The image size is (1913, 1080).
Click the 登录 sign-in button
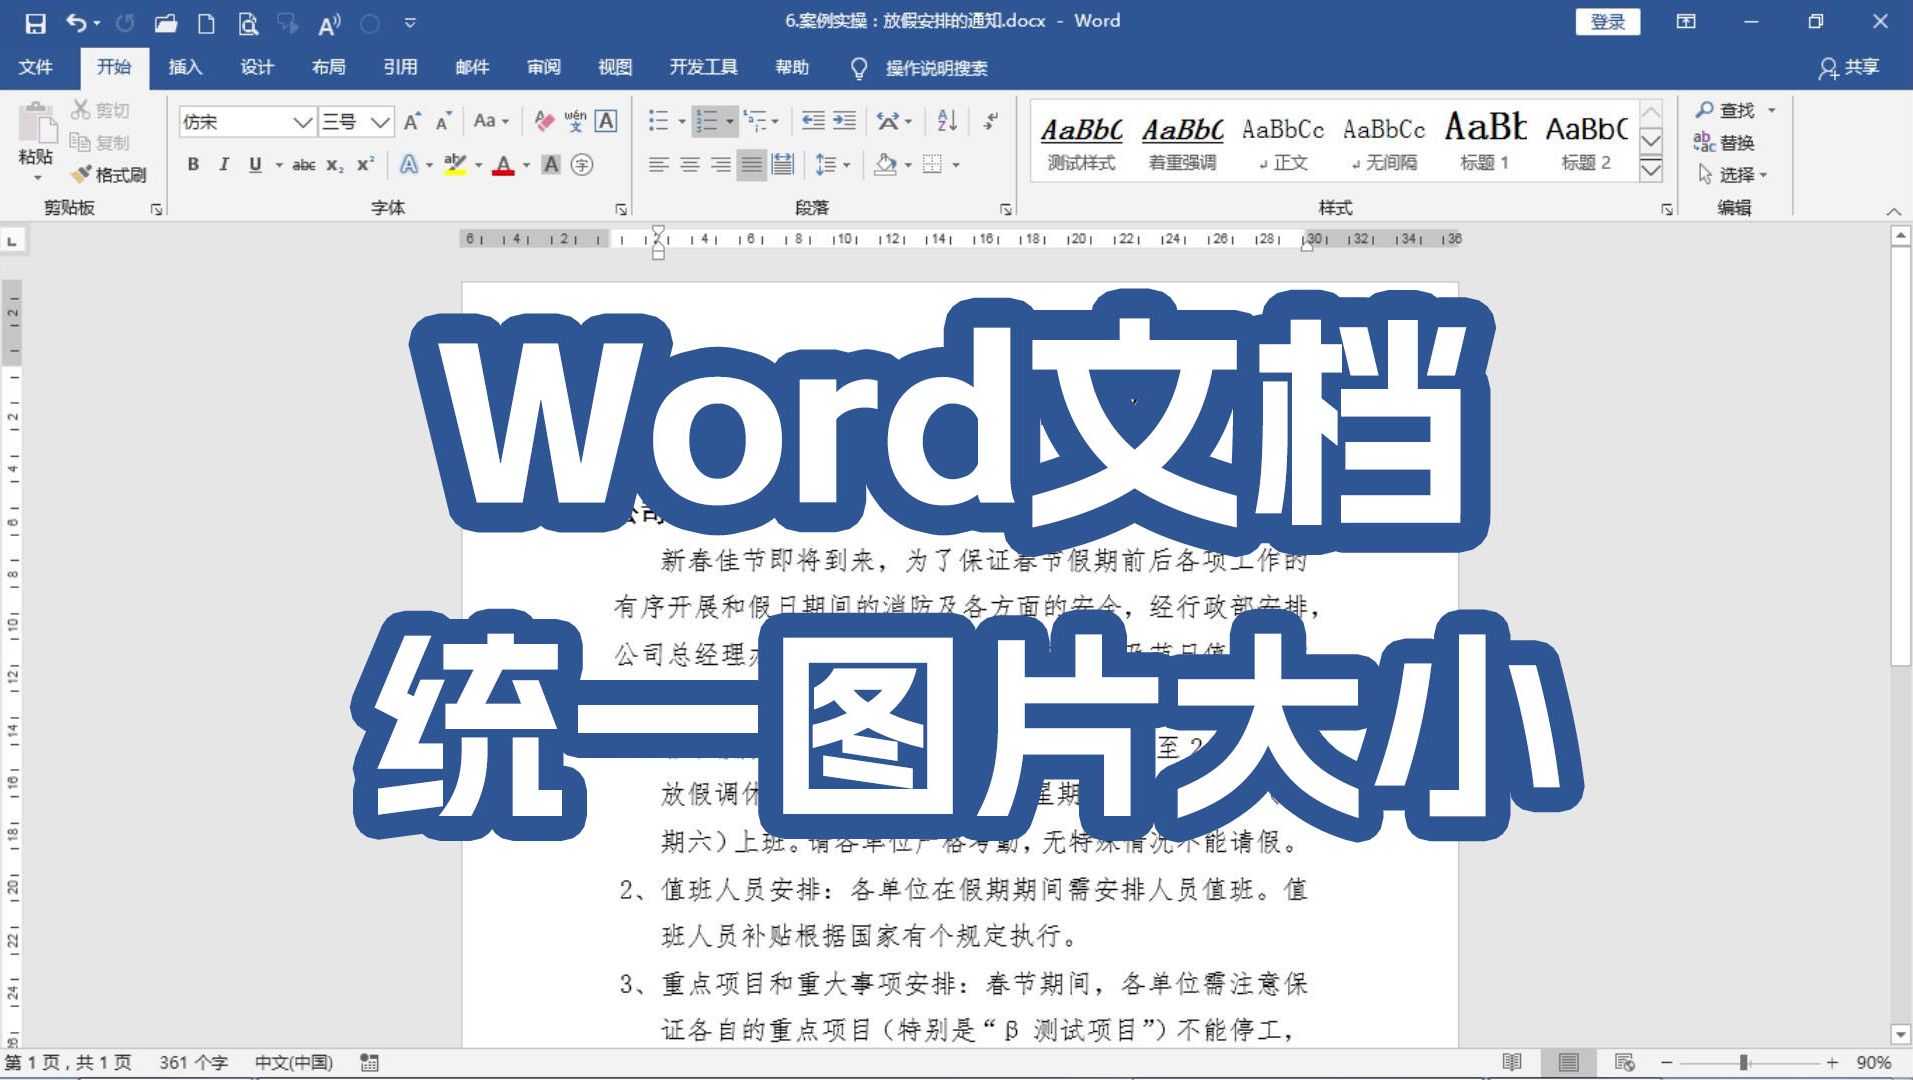coord(1608,22)
